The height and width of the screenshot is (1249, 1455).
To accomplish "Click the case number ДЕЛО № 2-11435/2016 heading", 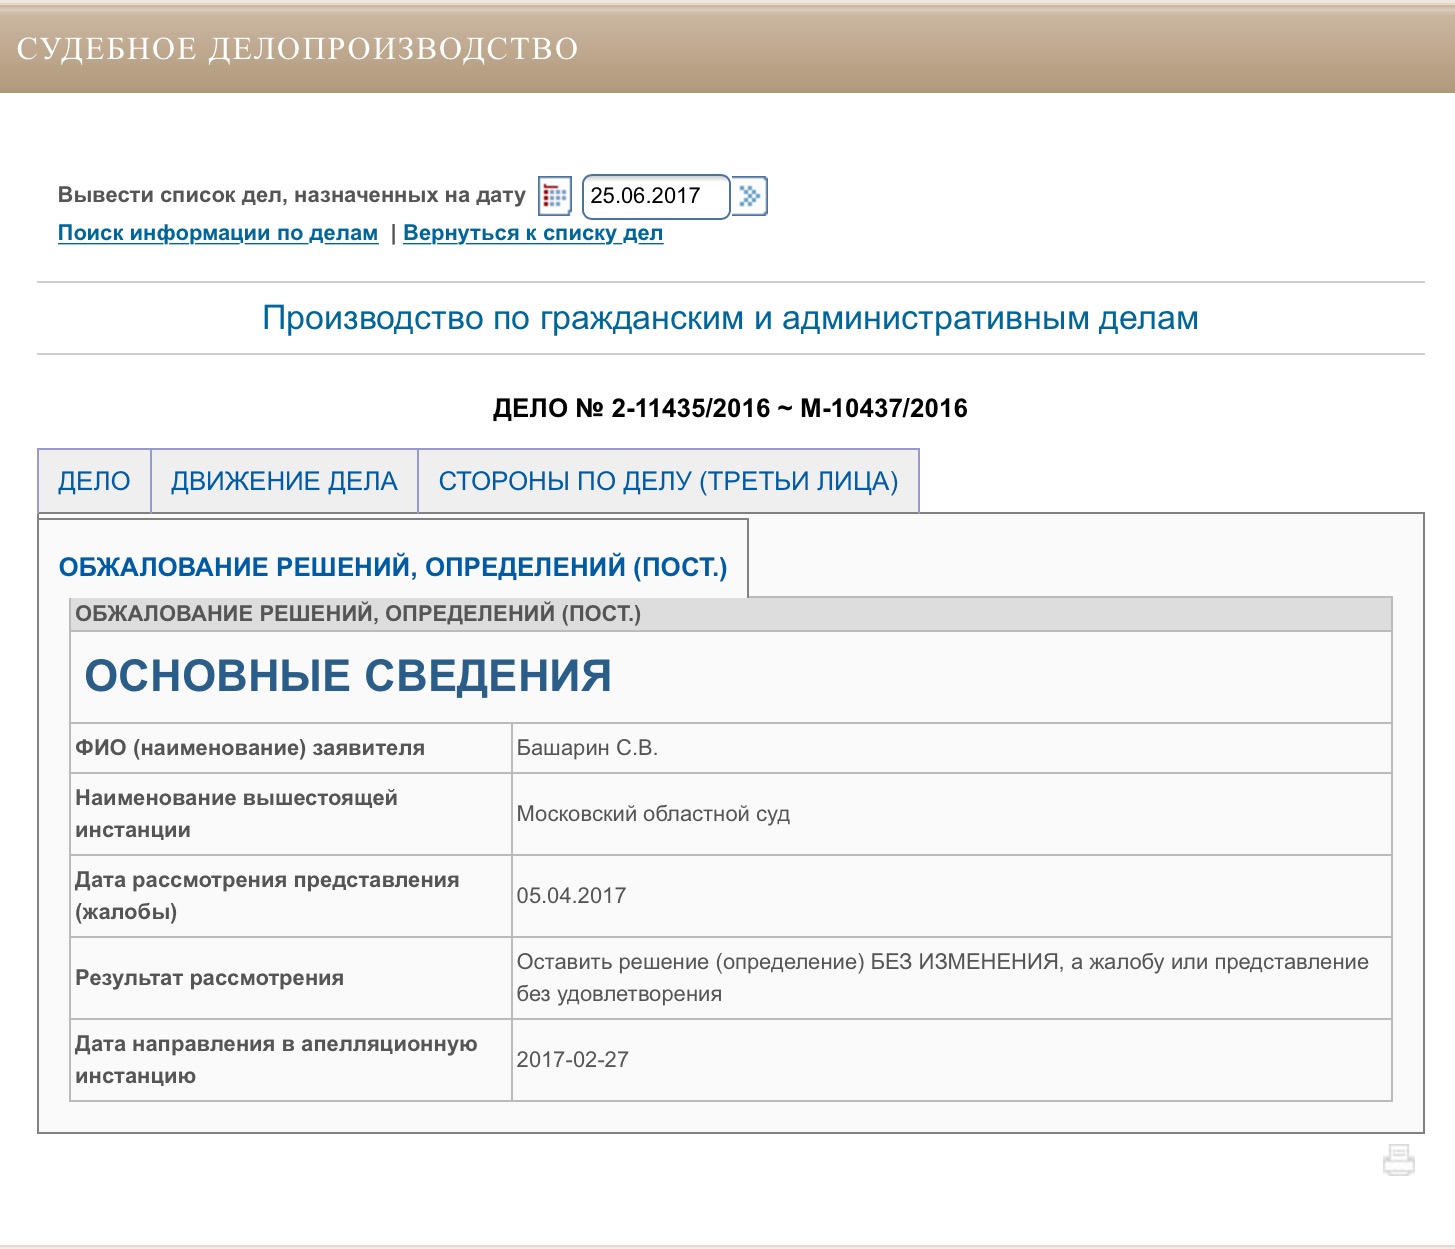I will 730,408.
